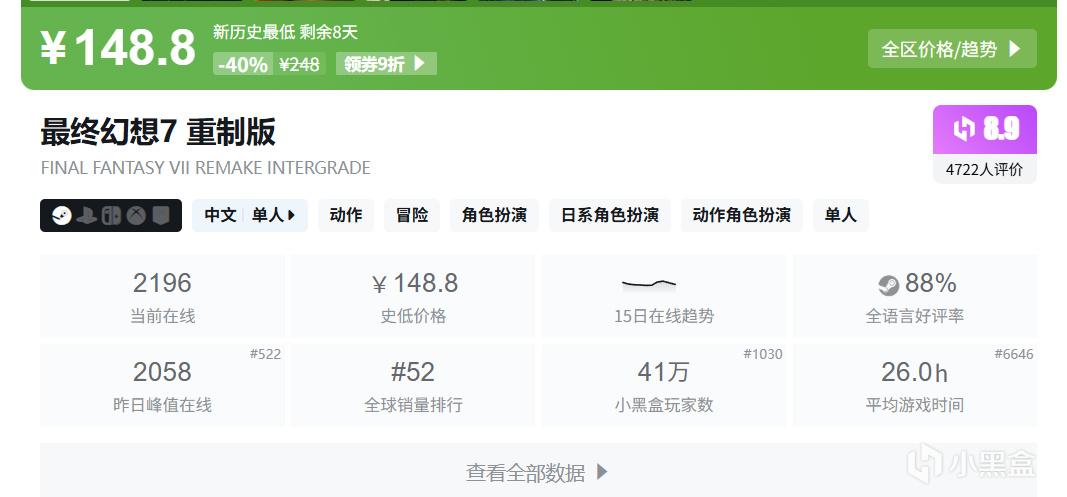Open the 小黑盒玩家数 41万 card
The height and width of the screenshot is (497, 1067).
(664, 385)
